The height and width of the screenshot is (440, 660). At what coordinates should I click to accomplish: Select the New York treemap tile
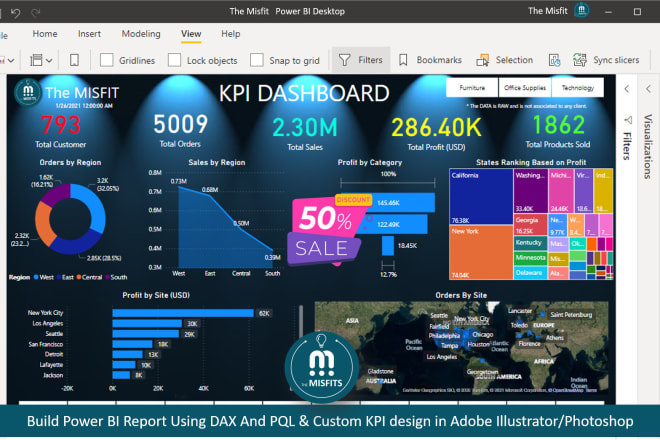(x=481, y=252)
